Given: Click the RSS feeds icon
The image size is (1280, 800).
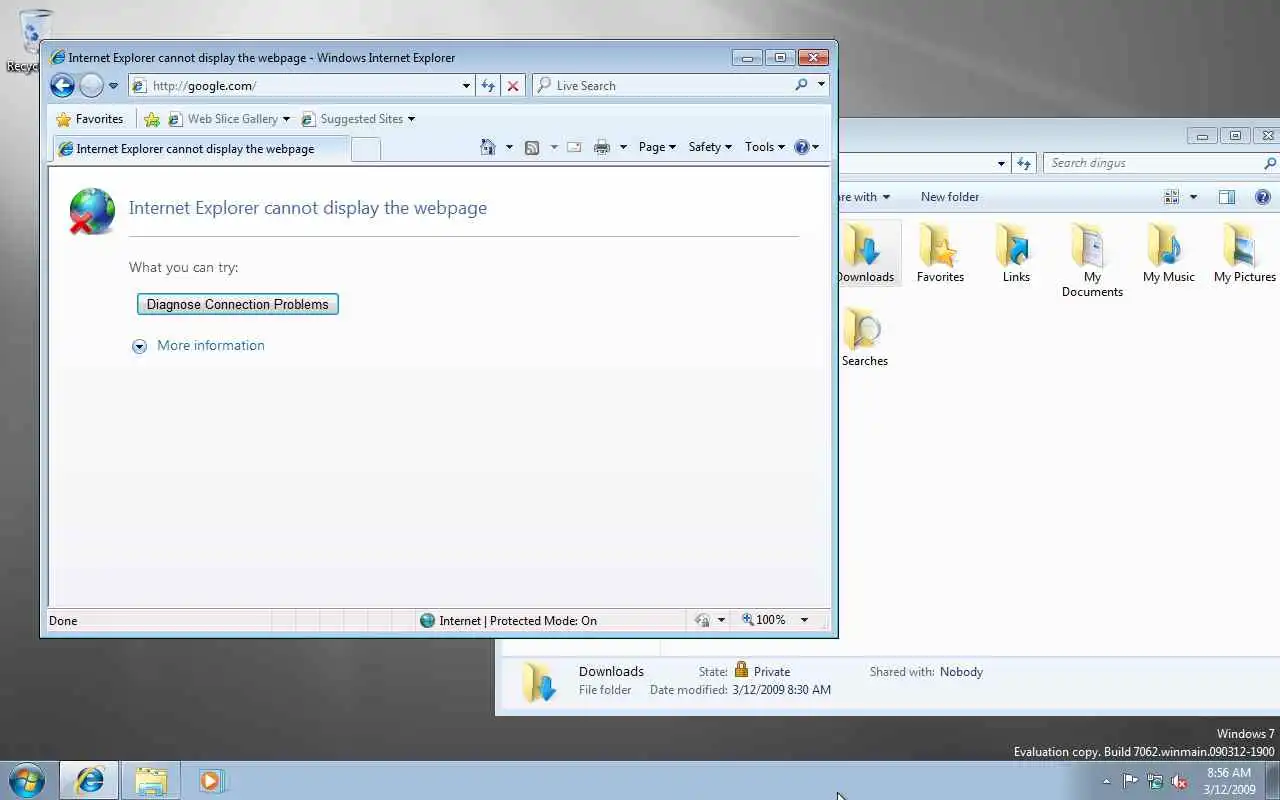Looking at the screenshot, I should coord(532,147).
